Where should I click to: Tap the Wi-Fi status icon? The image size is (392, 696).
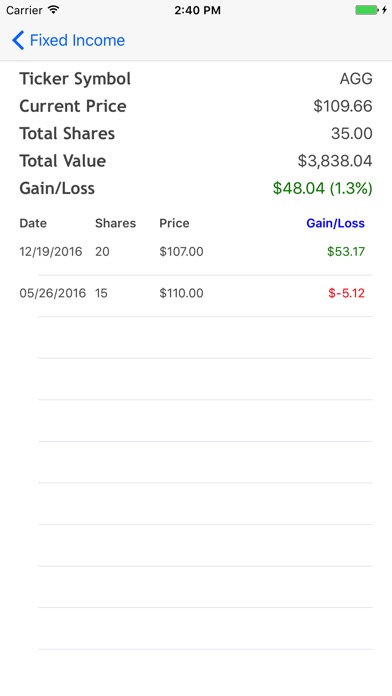point(54,10)
